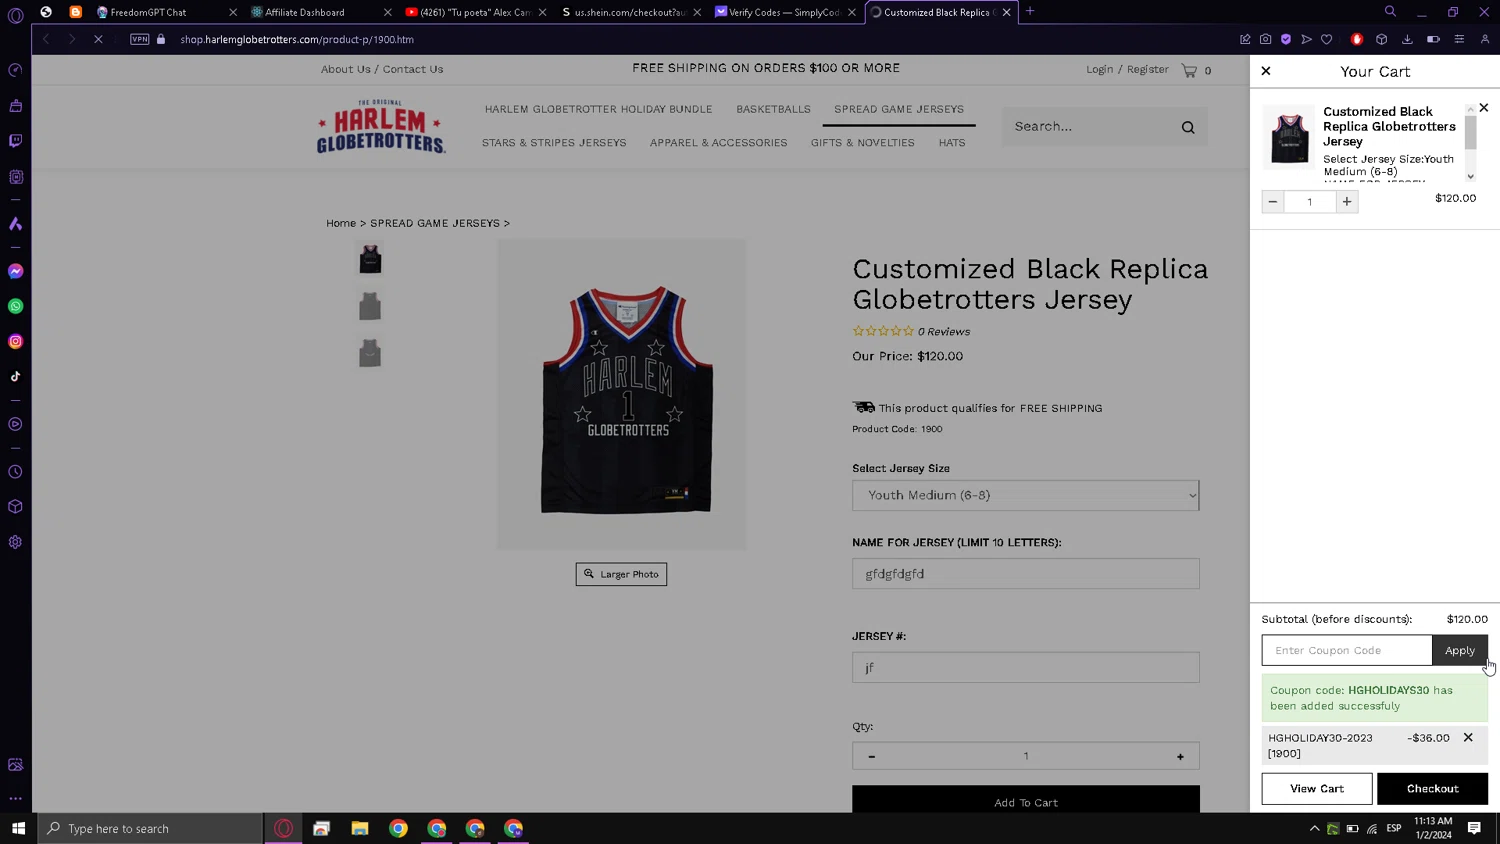This screenshot has width=1500, height=844.
Task: Open the WhatsApp sidebar icon
Action: click(x=15, y=306)
